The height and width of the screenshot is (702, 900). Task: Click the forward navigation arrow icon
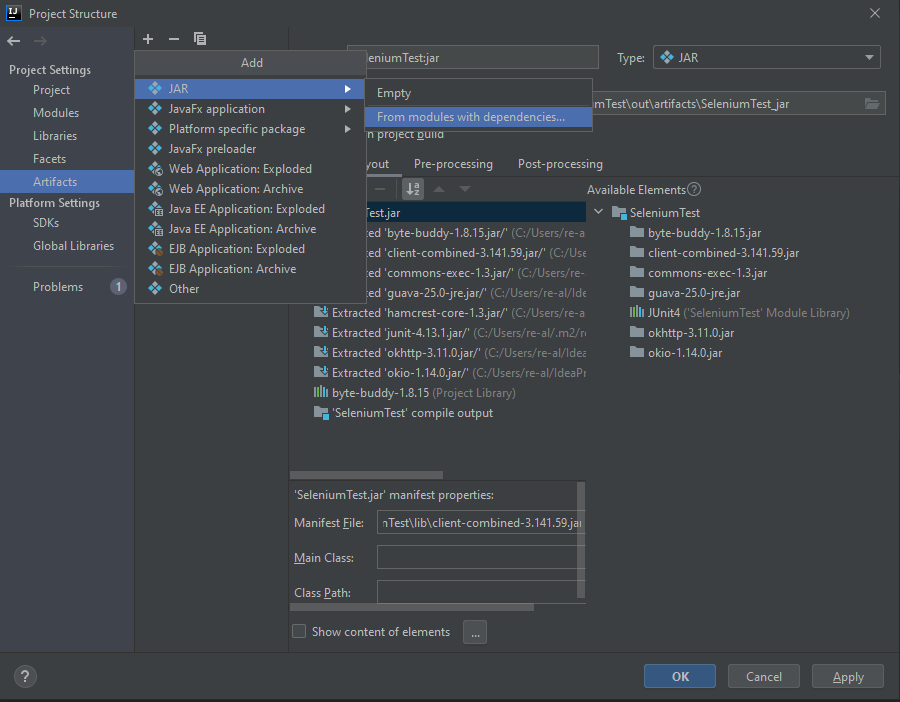click(40, 41)
